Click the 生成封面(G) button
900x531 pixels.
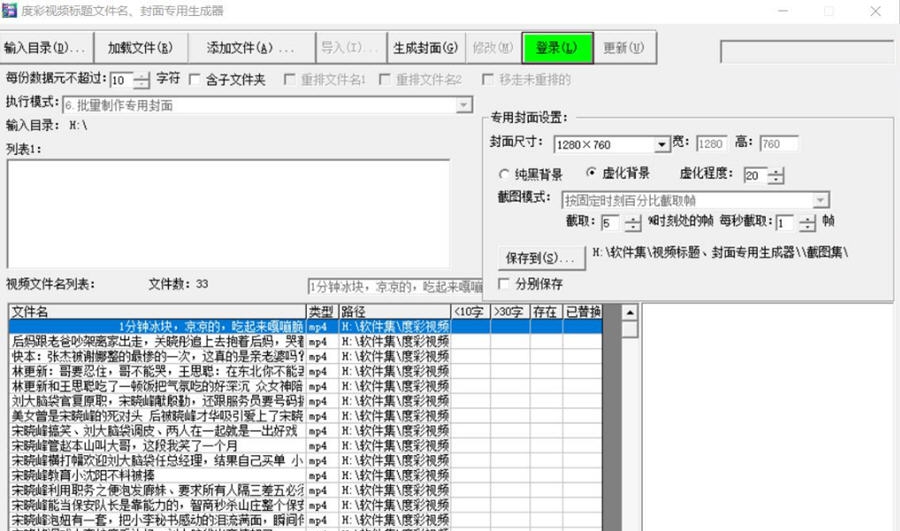[425, 48]
